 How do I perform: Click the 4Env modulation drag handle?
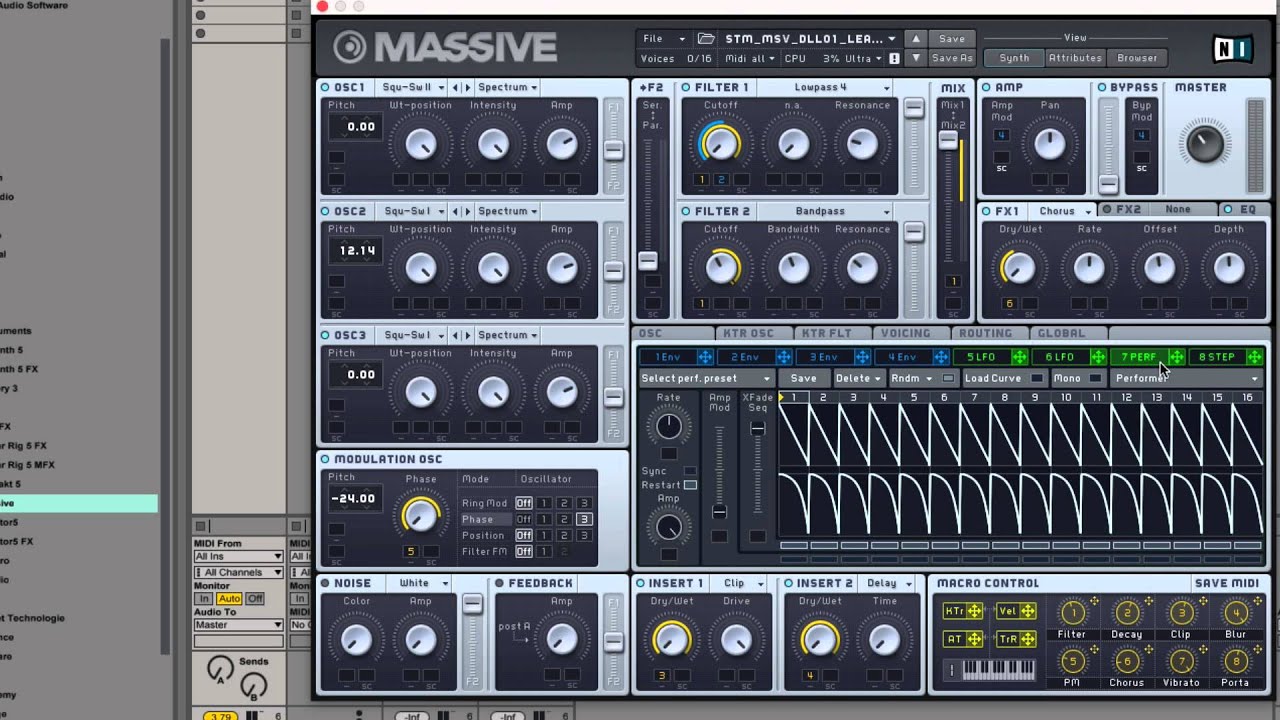tap(941, 357)
